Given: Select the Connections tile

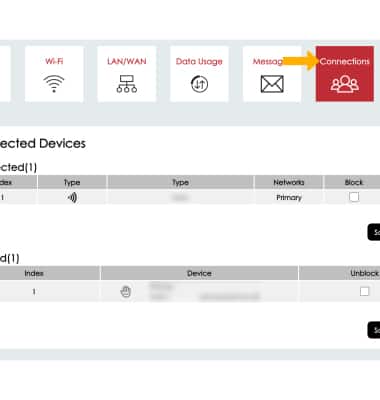Looking at the screenshot, I should [x=345, y=74].
